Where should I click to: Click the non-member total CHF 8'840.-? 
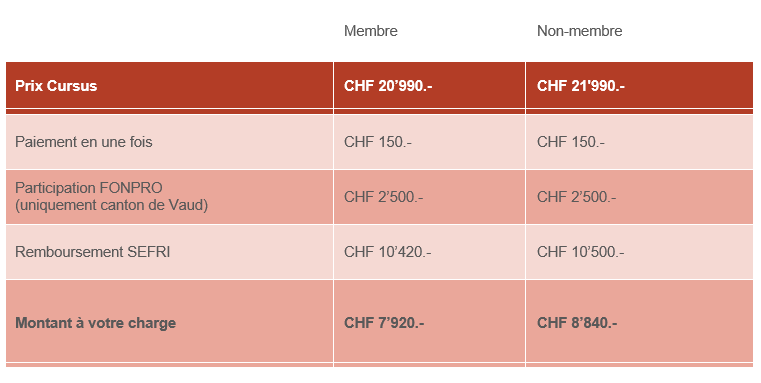(577, 323)
